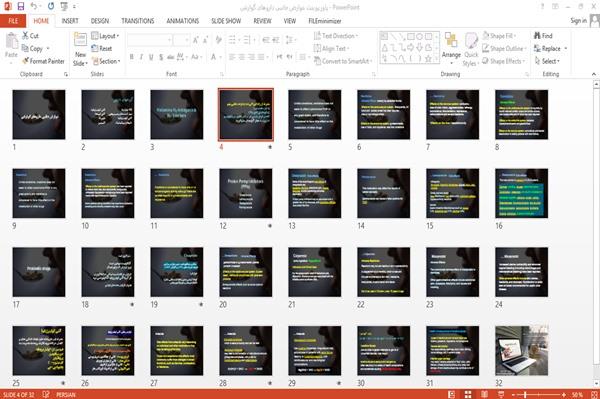Viewport: 600px width, 399px height.
Task: Click Reset slide command
Action: (x=102, y=48)
